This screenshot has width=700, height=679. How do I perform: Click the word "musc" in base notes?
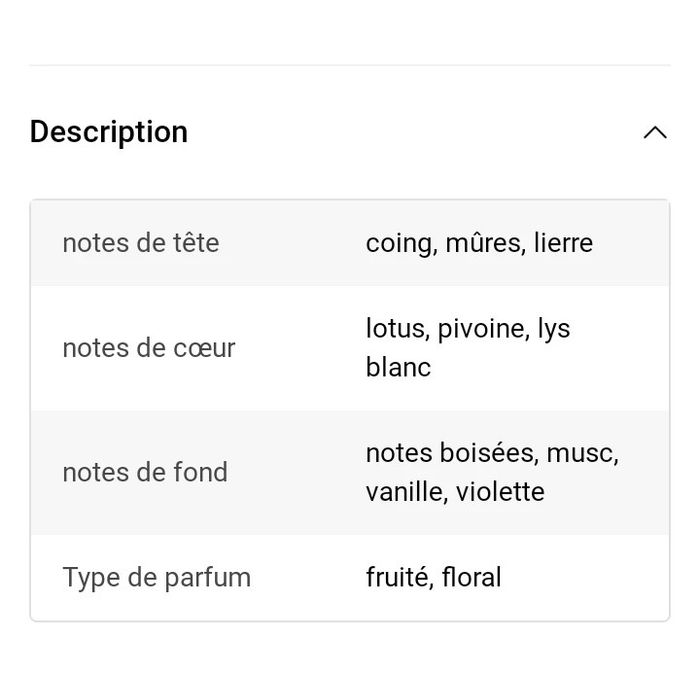click(x=583, y=454)
